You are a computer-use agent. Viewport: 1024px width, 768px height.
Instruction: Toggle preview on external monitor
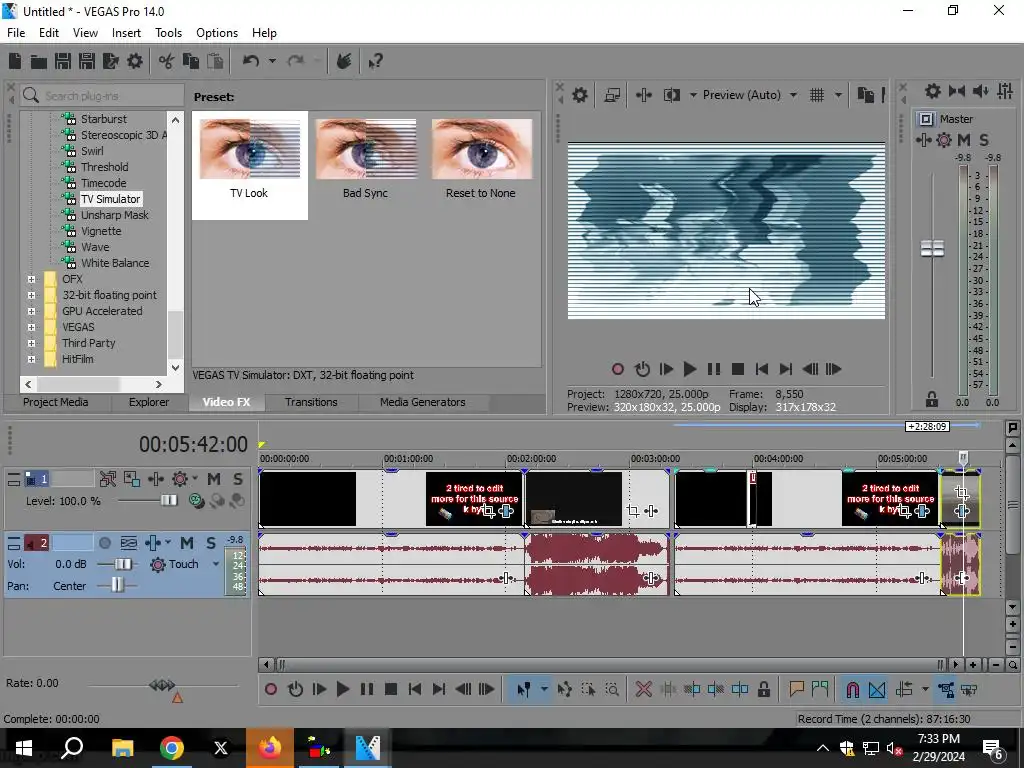612,95
